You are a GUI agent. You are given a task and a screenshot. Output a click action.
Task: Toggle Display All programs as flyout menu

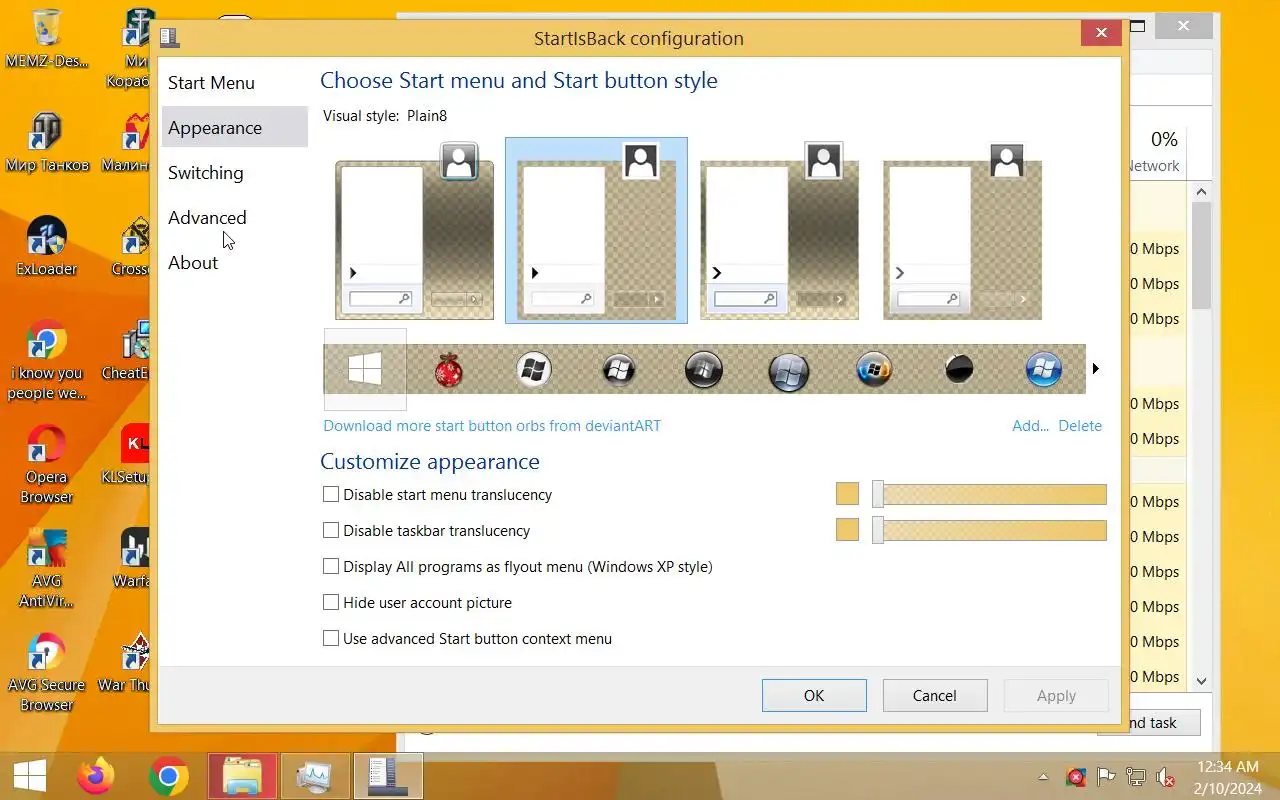pyautogui.click(x=331, y=566)
